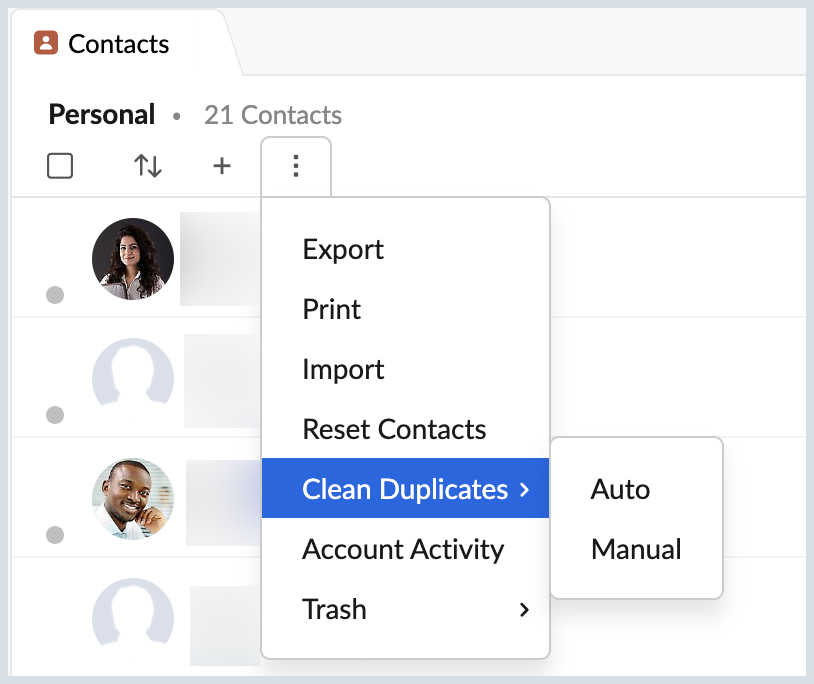Pick Manual duplicate cleaning
814x684 pixels.
636,549
